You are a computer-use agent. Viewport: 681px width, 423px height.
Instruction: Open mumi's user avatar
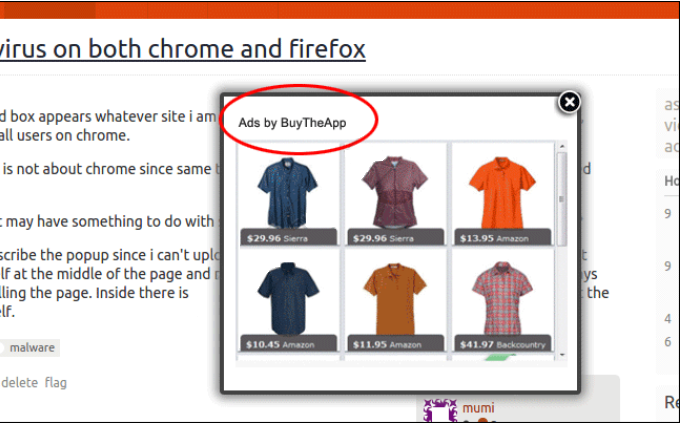pos(440,411)
